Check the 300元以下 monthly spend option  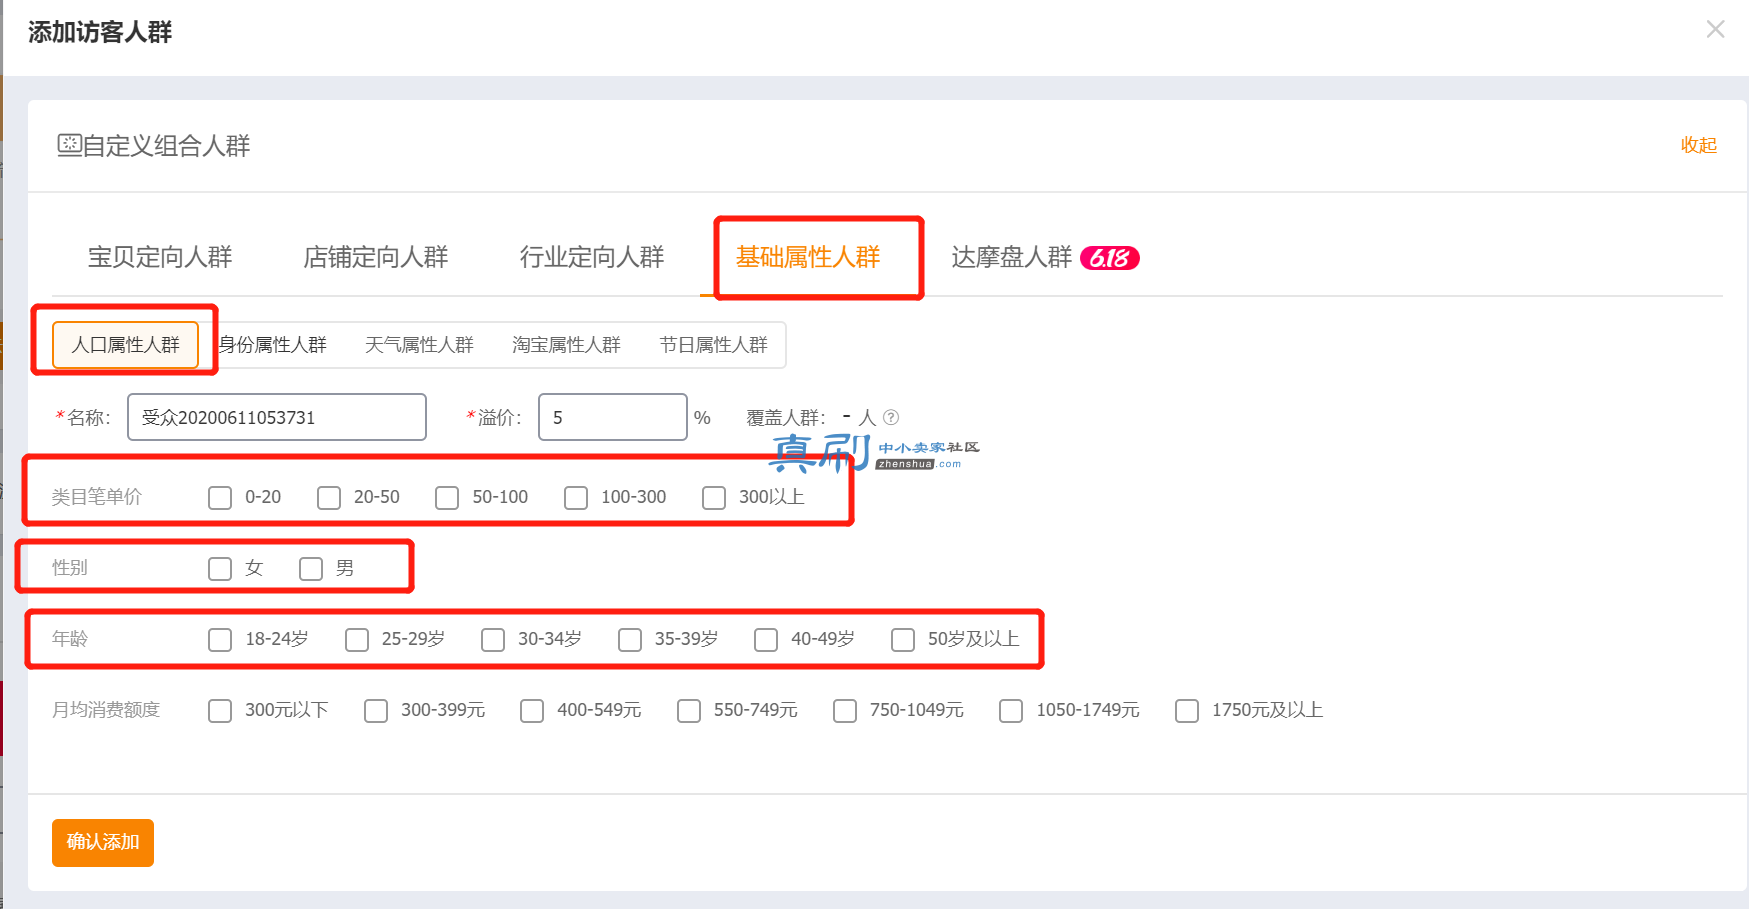tap(220, 711)
